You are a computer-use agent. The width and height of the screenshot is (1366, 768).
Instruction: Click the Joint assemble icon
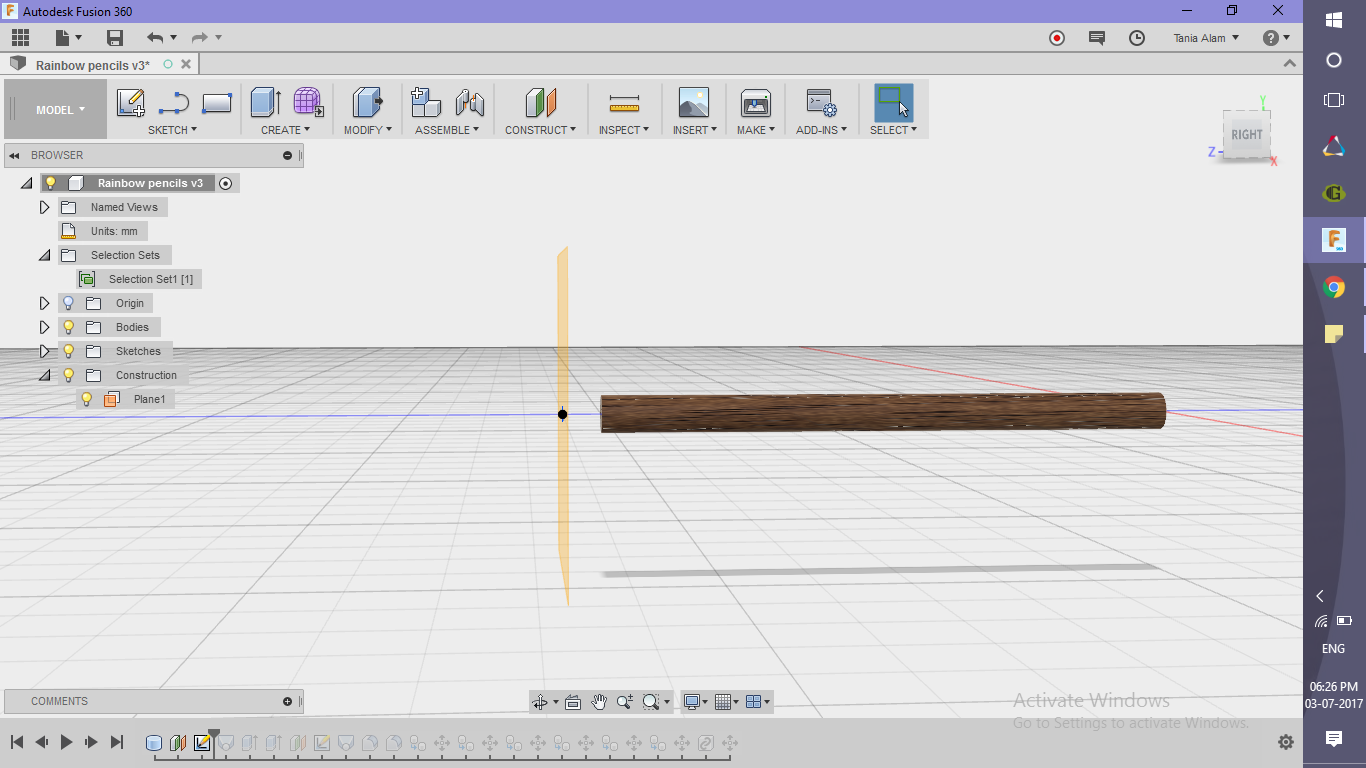click(x=469, y=103)
